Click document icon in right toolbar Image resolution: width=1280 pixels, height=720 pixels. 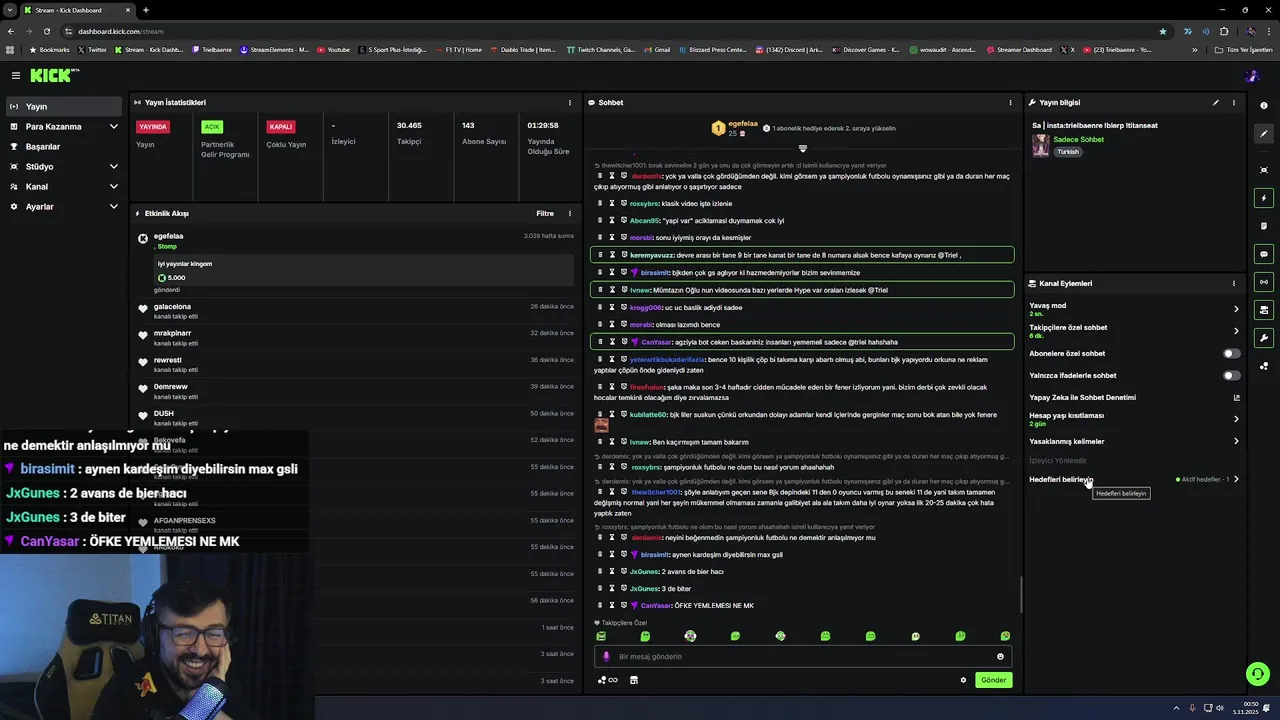1264,226
